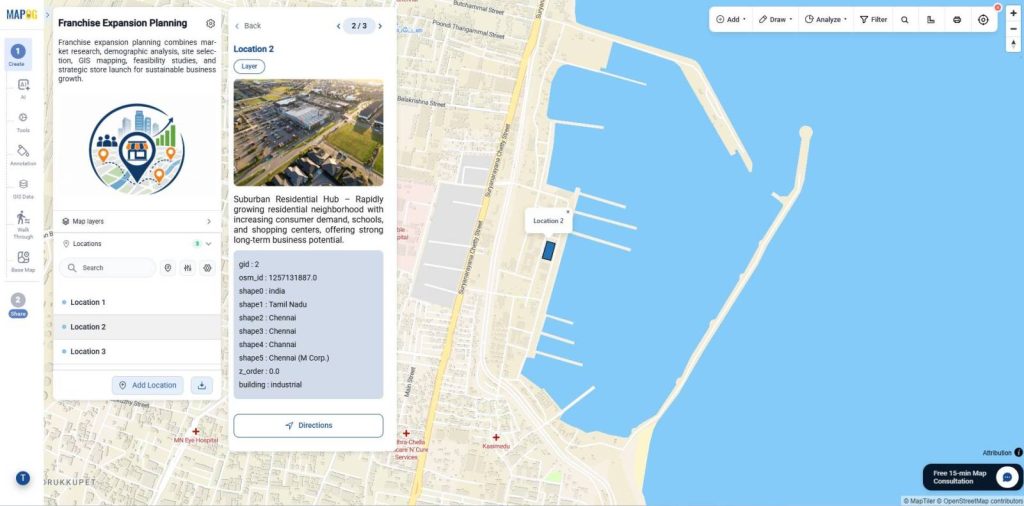The image size is (1024, 506).
Task: Click the user avatar T icon
Action: point(23,478)
